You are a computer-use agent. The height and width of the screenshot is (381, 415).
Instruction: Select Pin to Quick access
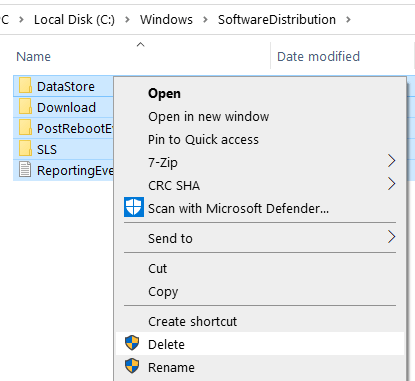[x=260, y=140]
